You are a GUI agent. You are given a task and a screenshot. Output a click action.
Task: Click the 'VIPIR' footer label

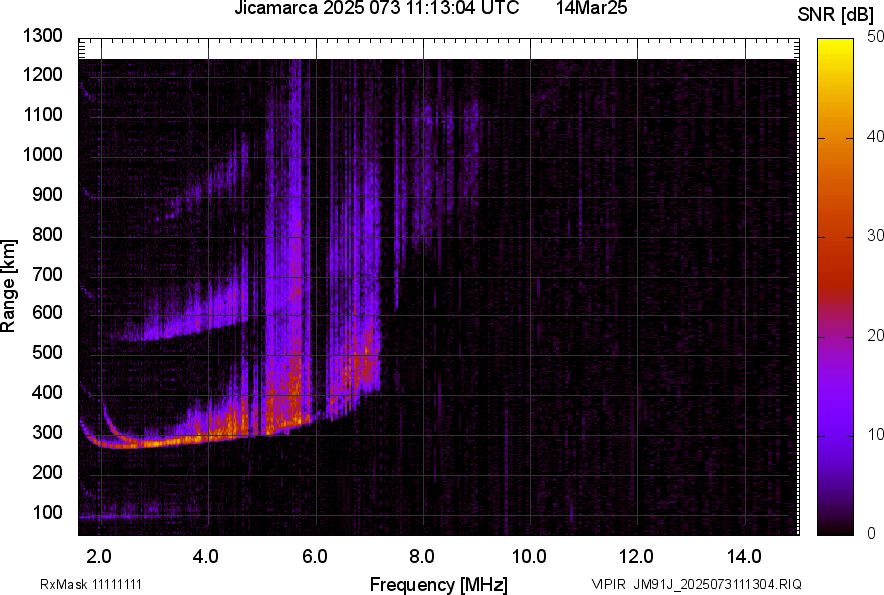point(608,584)
